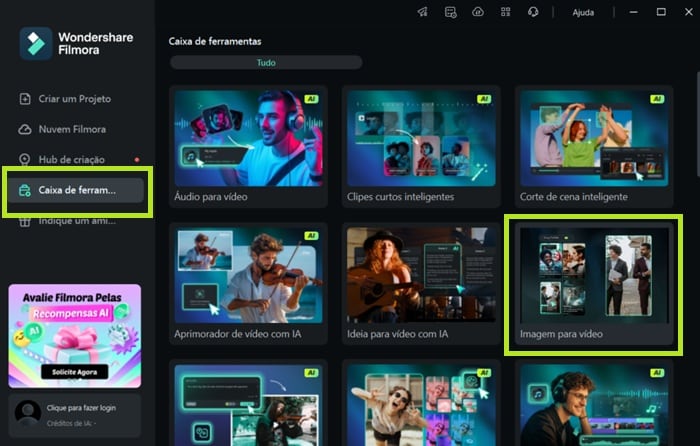Click the Caixa de ferramentas heading text
This screenshot has width=700, height=446.
pyautogui.click(x=215, y=41)
